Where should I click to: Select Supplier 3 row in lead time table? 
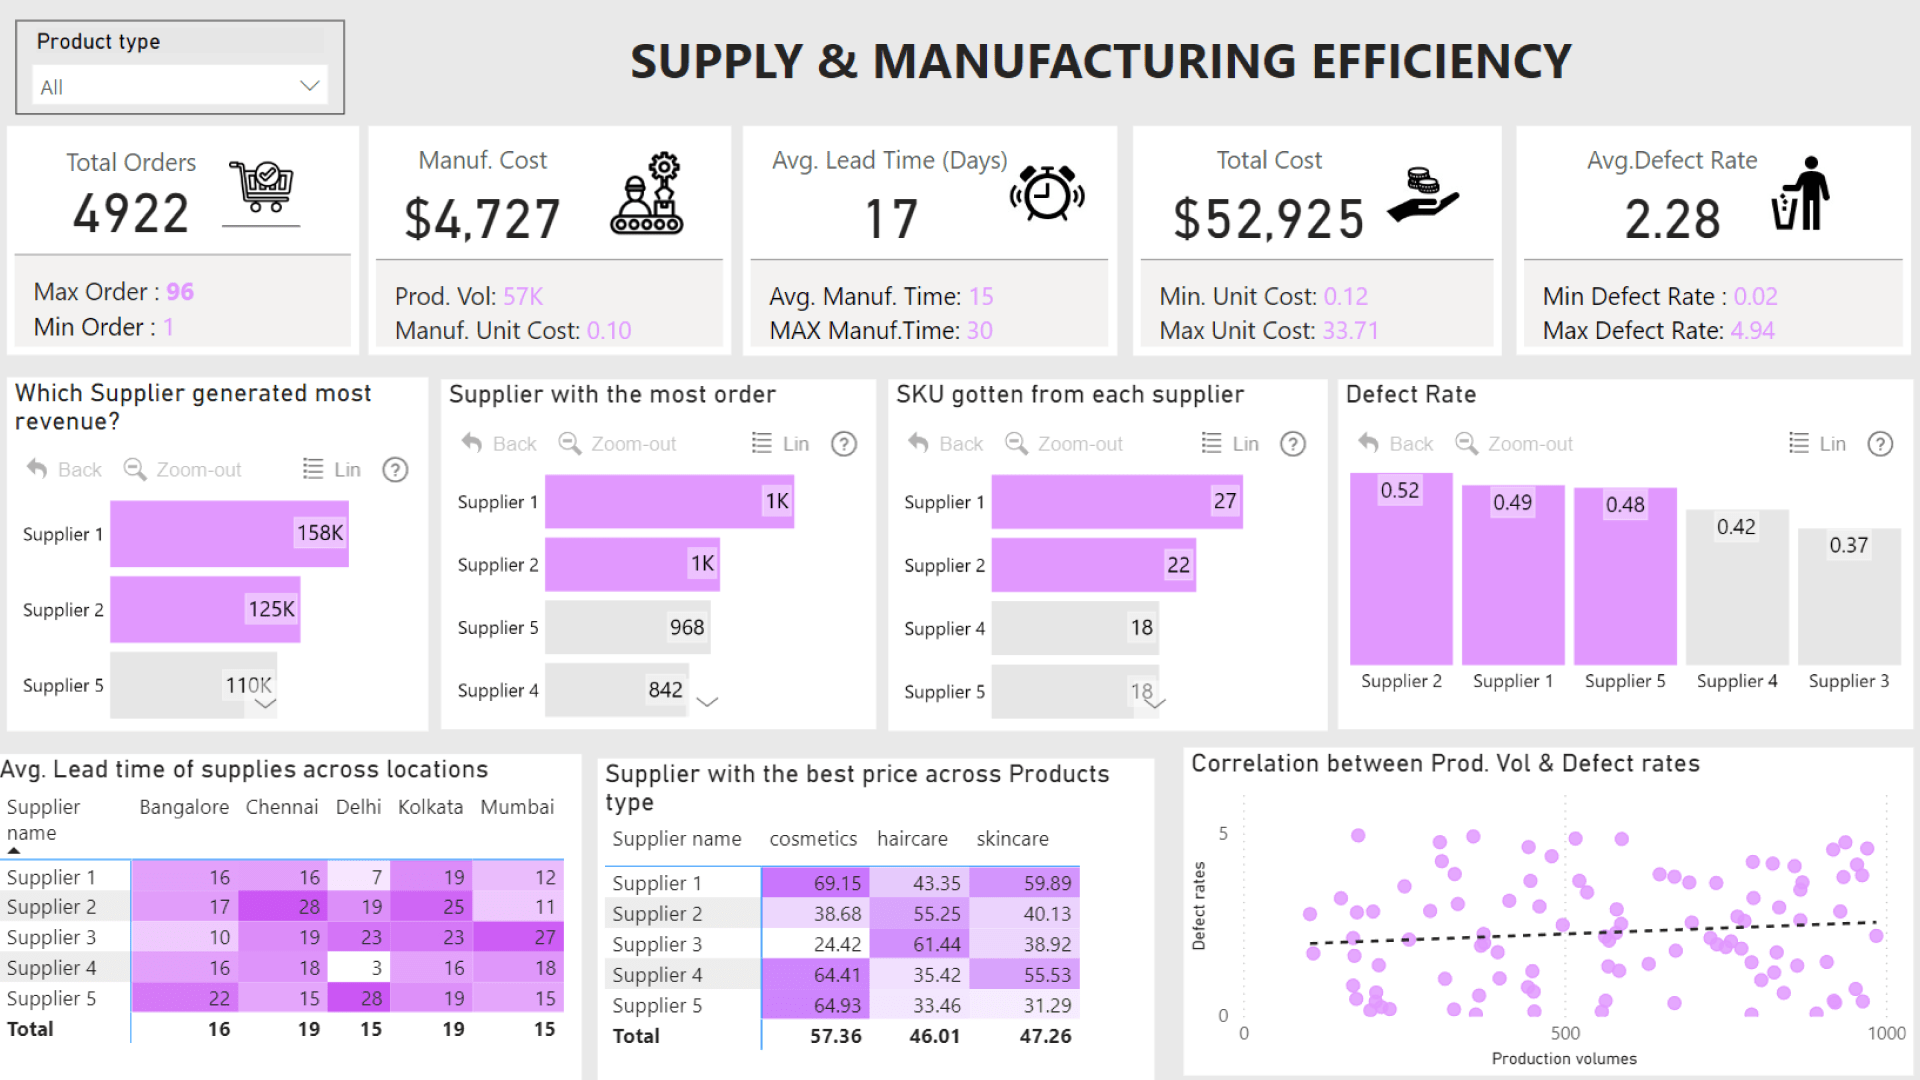point(284,937)
